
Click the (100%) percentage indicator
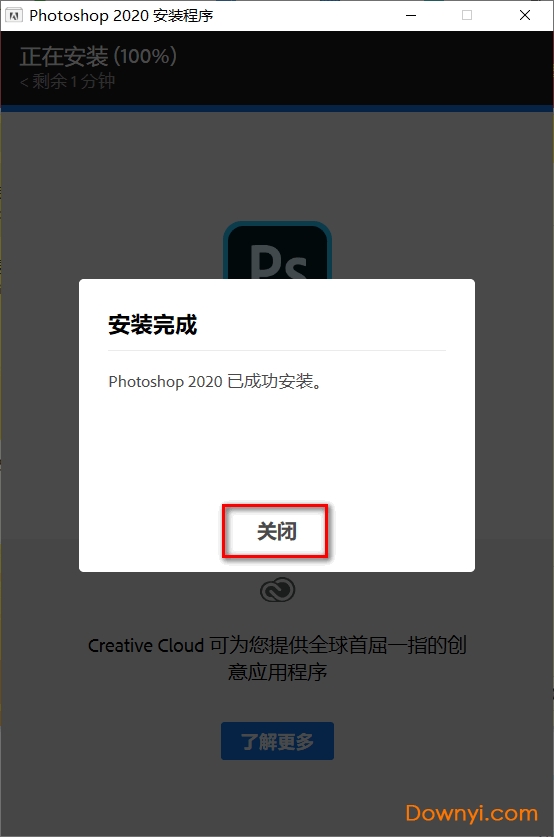click(145, 56)
